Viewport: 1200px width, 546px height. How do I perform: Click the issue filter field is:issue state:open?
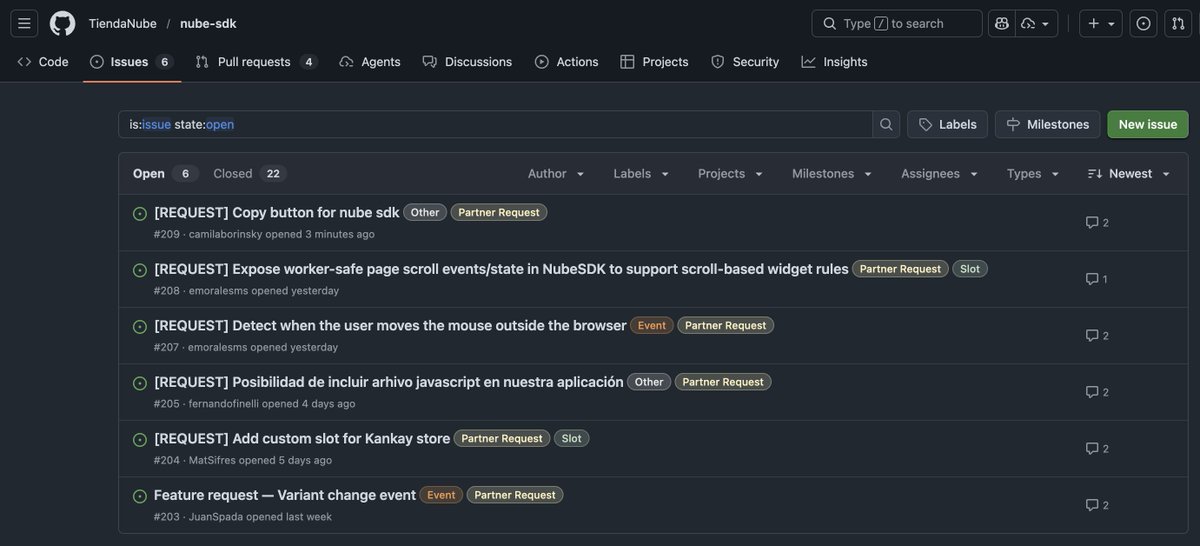[496, 124]
